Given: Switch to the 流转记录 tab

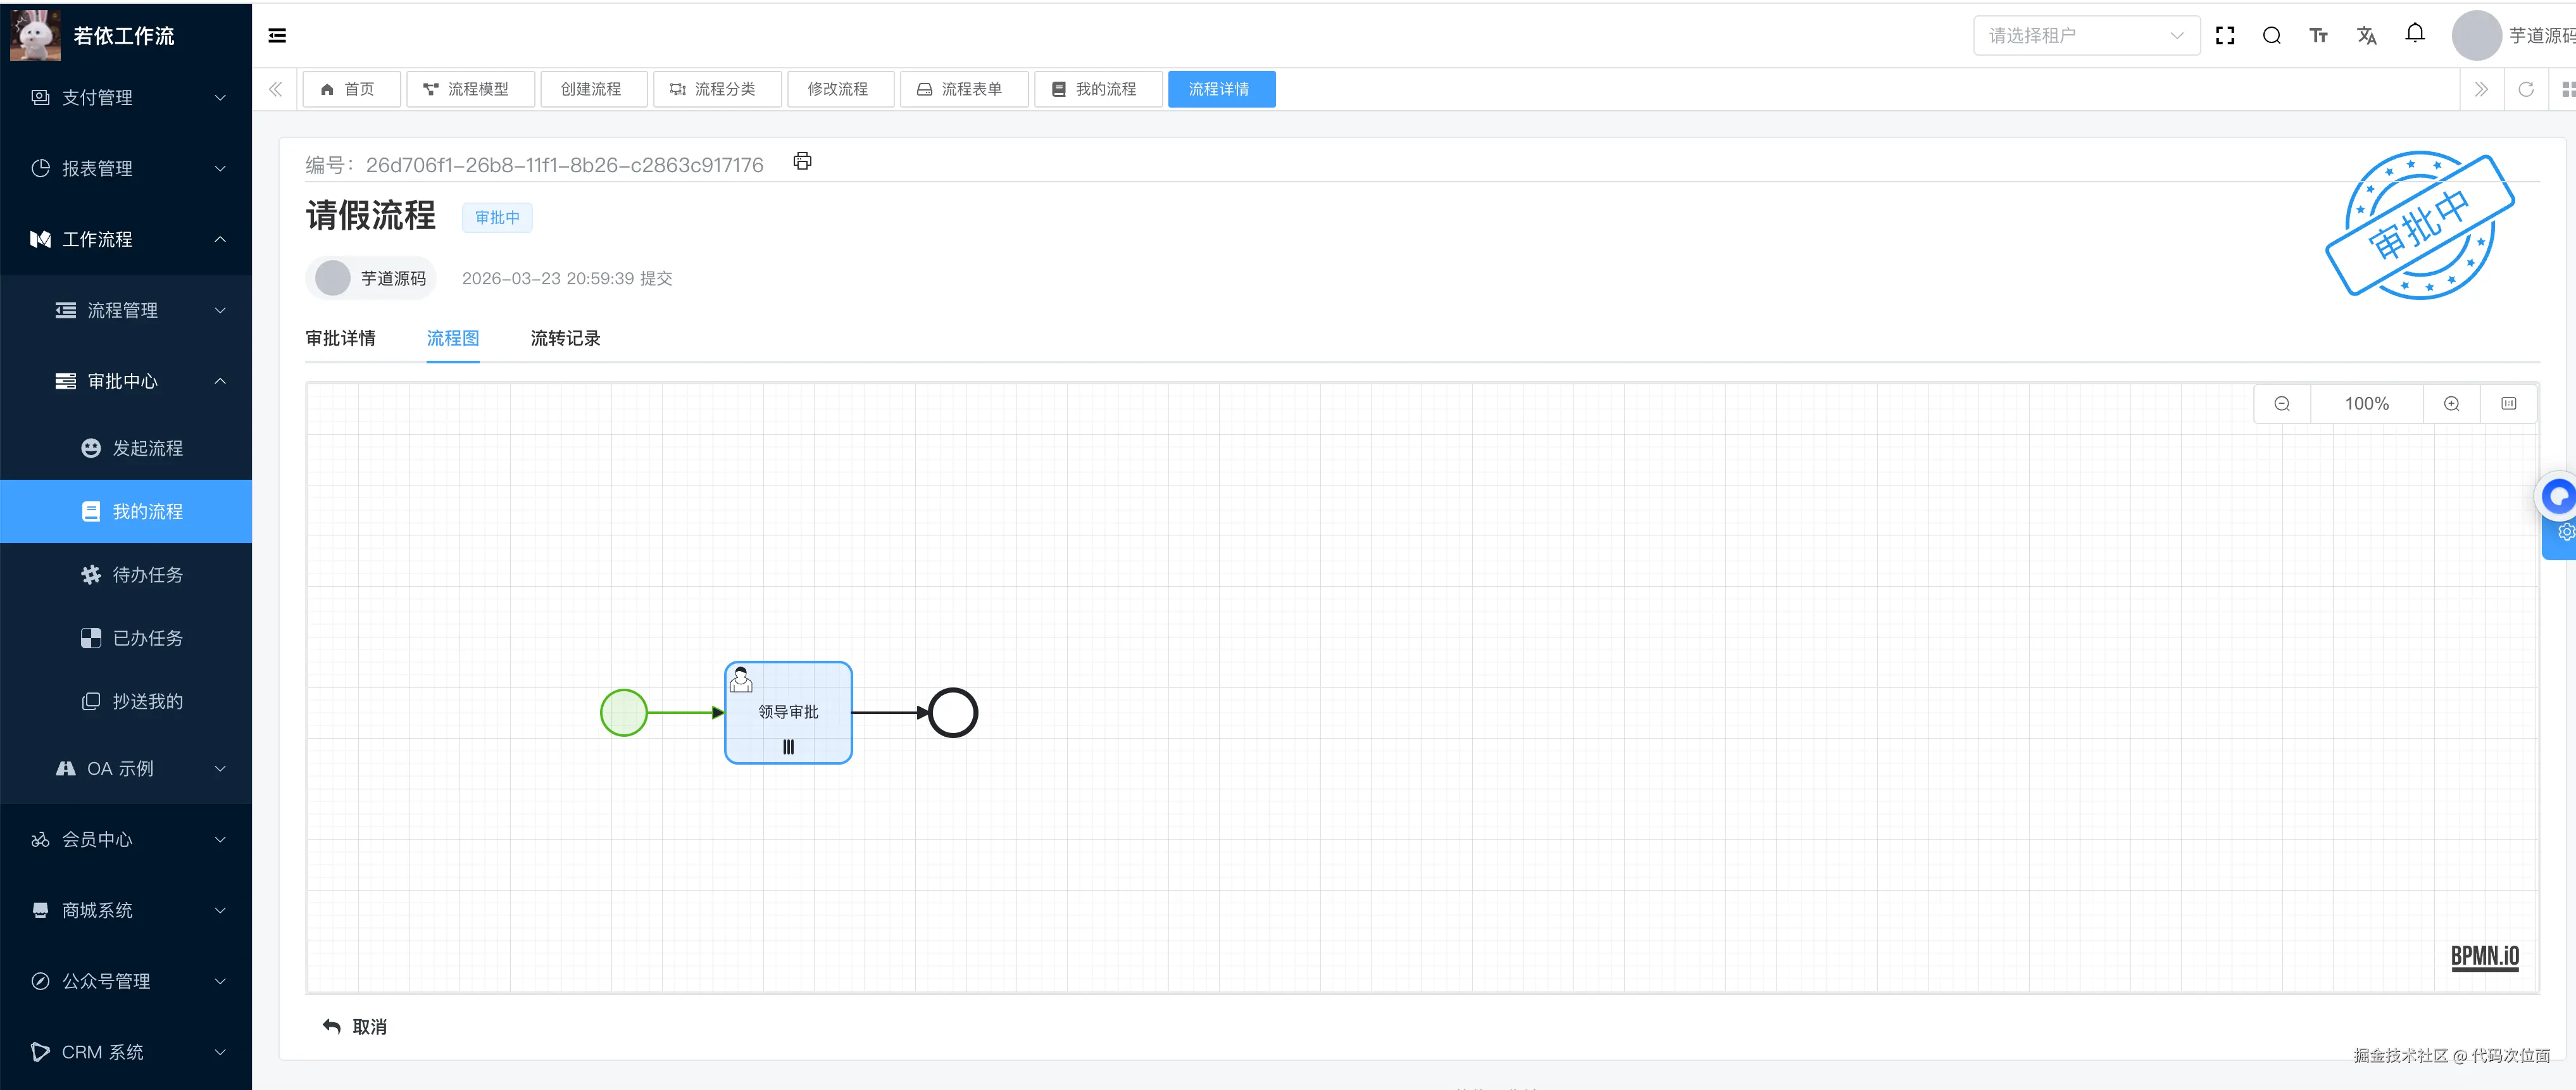Looking at the screenshot, I should [565, 339].
